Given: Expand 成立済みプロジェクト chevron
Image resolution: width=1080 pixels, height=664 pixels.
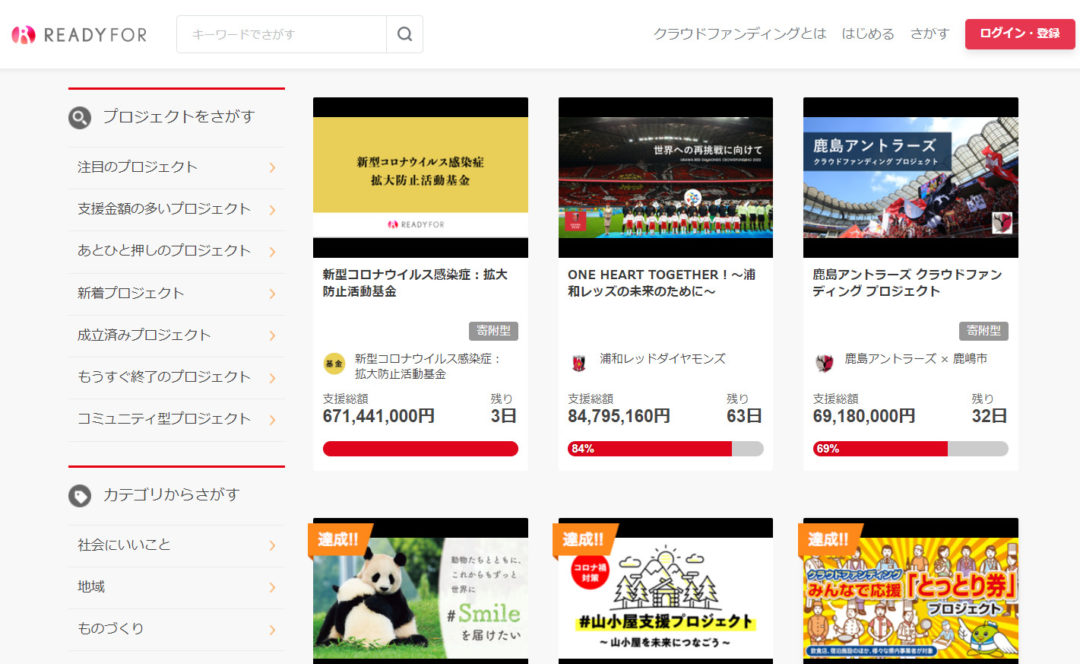Looking at the screenshot, I should pyautogui.click(x=273, y=335).
